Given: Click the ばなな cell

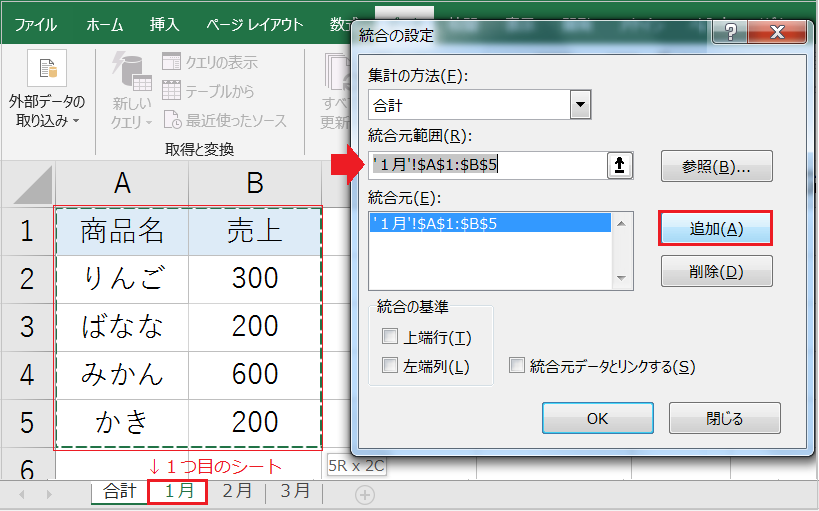Looking at the screenshot, I should pyautogui.click(x=122, y=327).
